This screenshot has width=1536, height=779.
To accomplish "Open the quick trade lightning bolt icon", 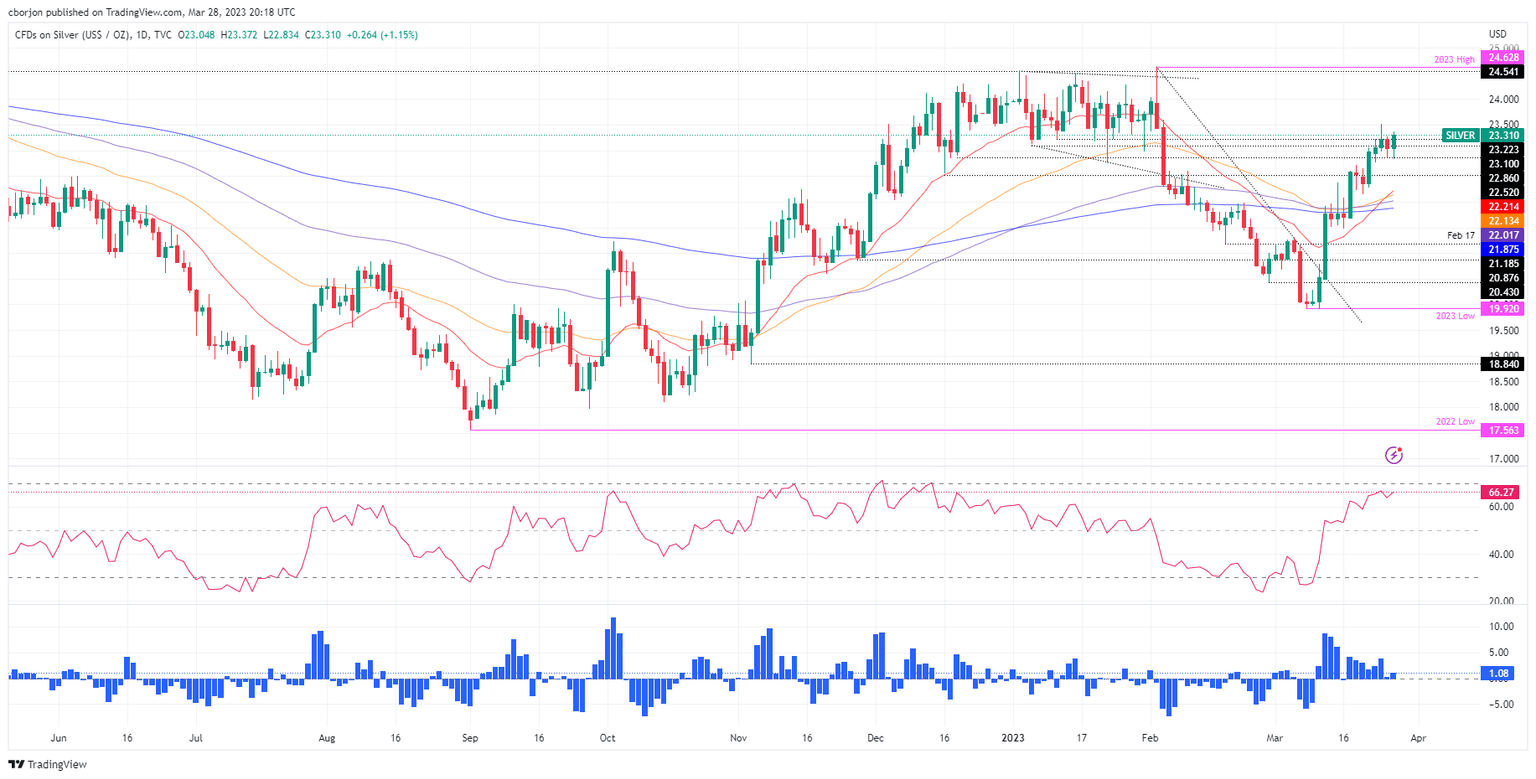I will click(x=1393, y=453).
